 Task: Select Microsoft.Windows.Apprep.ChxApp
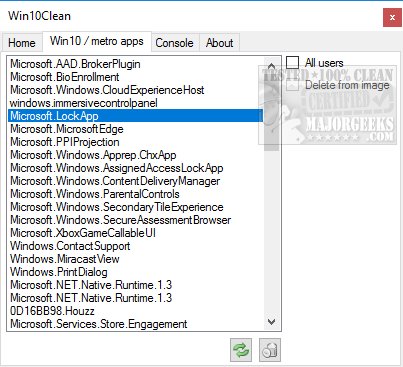pyautogui.click(x=135, y=155)
